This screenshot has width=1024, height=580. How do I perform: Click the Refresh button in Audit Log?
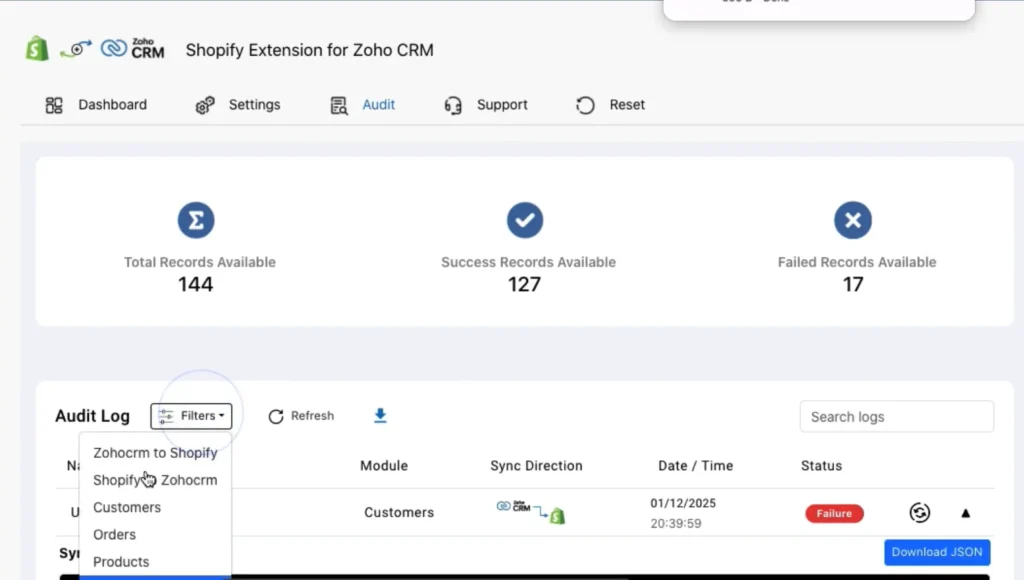tap(300, 416)
